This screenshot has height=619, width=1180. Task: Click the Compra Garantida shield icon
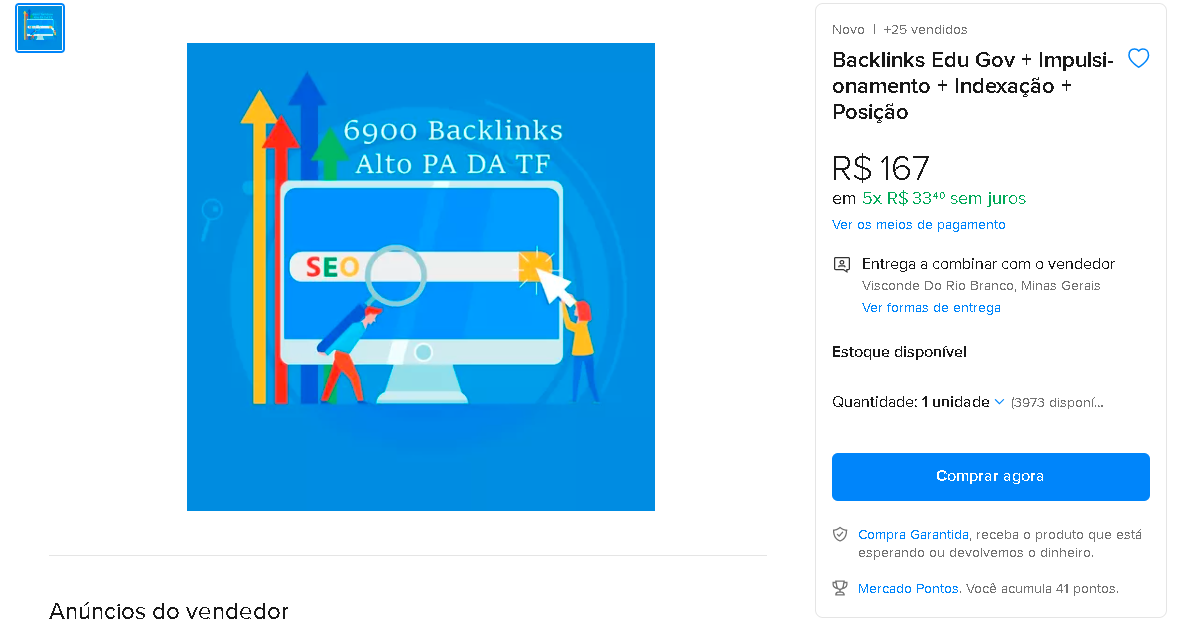[x=840, y=535]
